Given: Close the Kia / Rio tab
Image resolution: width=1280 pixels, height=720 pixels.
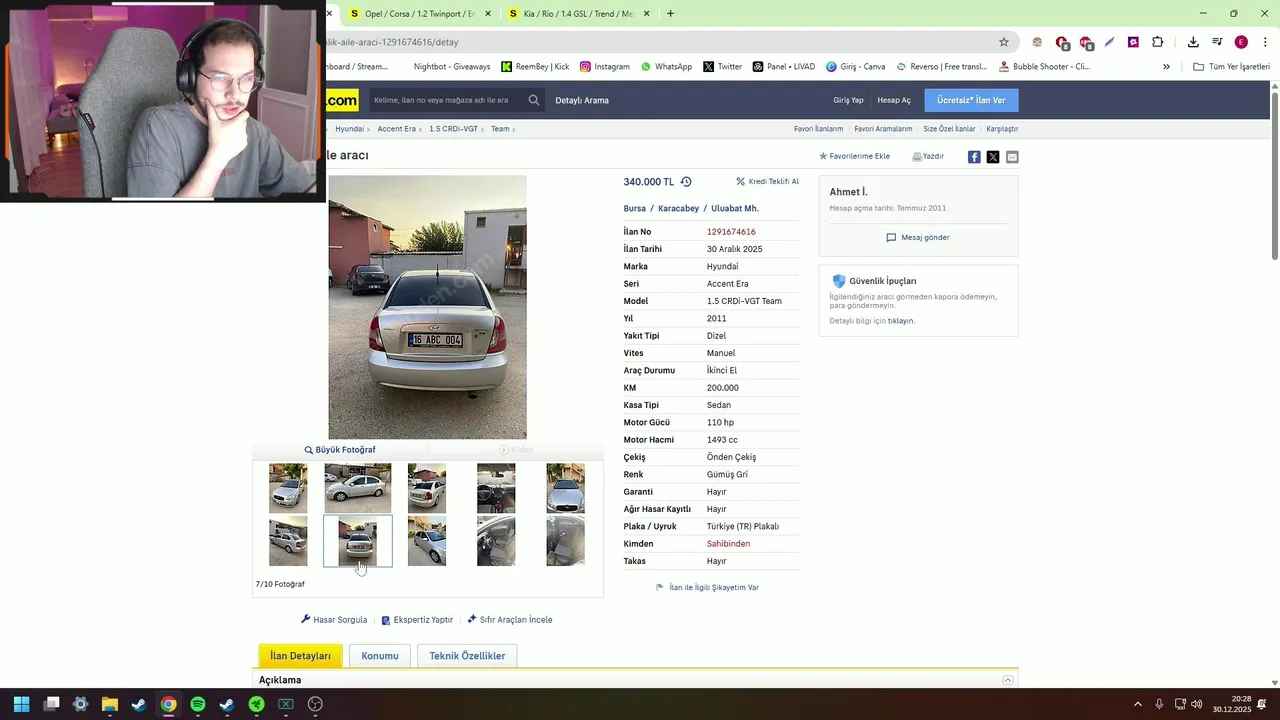Looking at the screenshot, I should click(x=646, y=14).
